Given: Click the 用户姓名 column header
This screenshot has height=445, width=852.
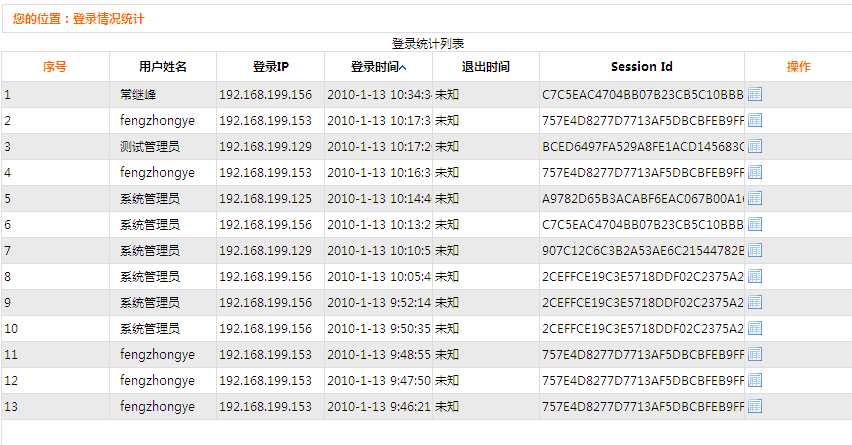Looking at the screenshot, I should 163,67.
